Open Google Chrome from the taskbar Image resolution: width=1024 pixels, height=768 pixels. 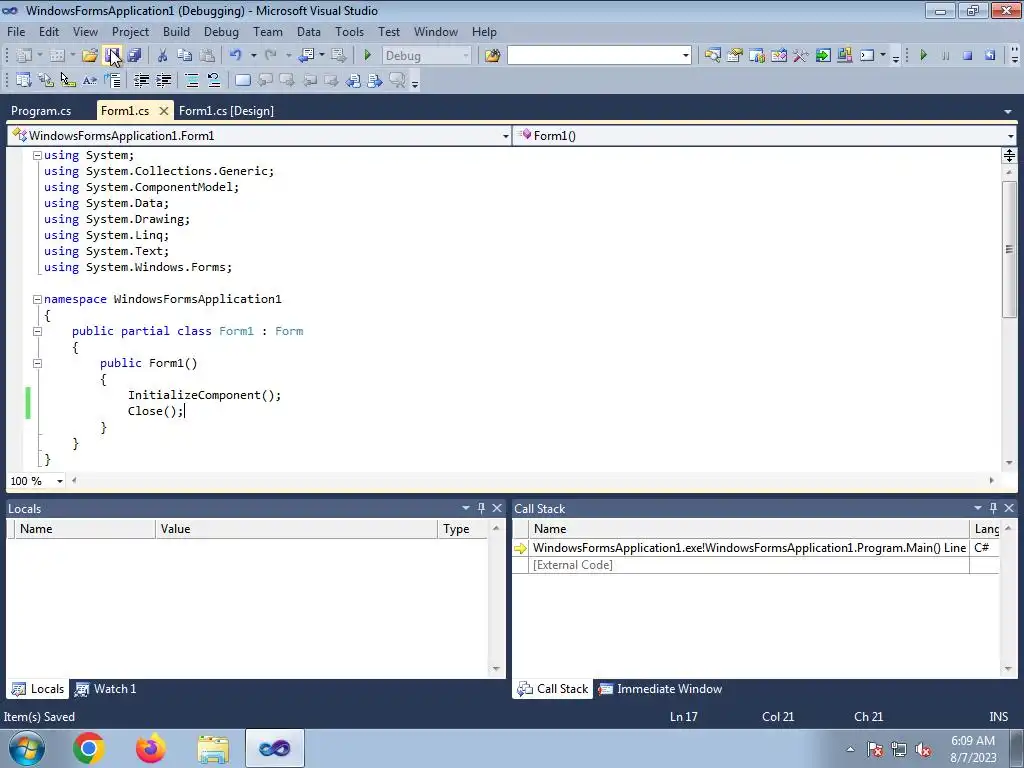click(x=89, y=748)
